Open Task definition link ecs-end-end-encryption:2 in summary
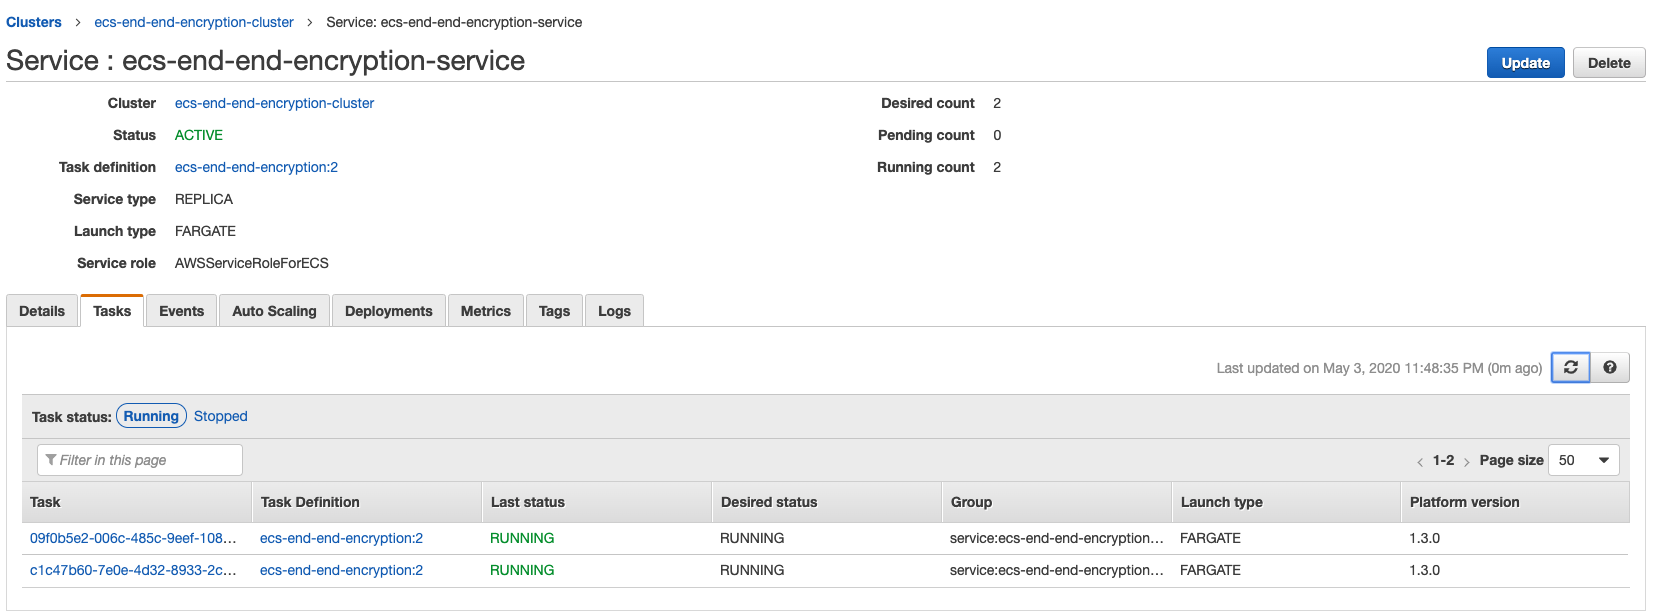 256,167
